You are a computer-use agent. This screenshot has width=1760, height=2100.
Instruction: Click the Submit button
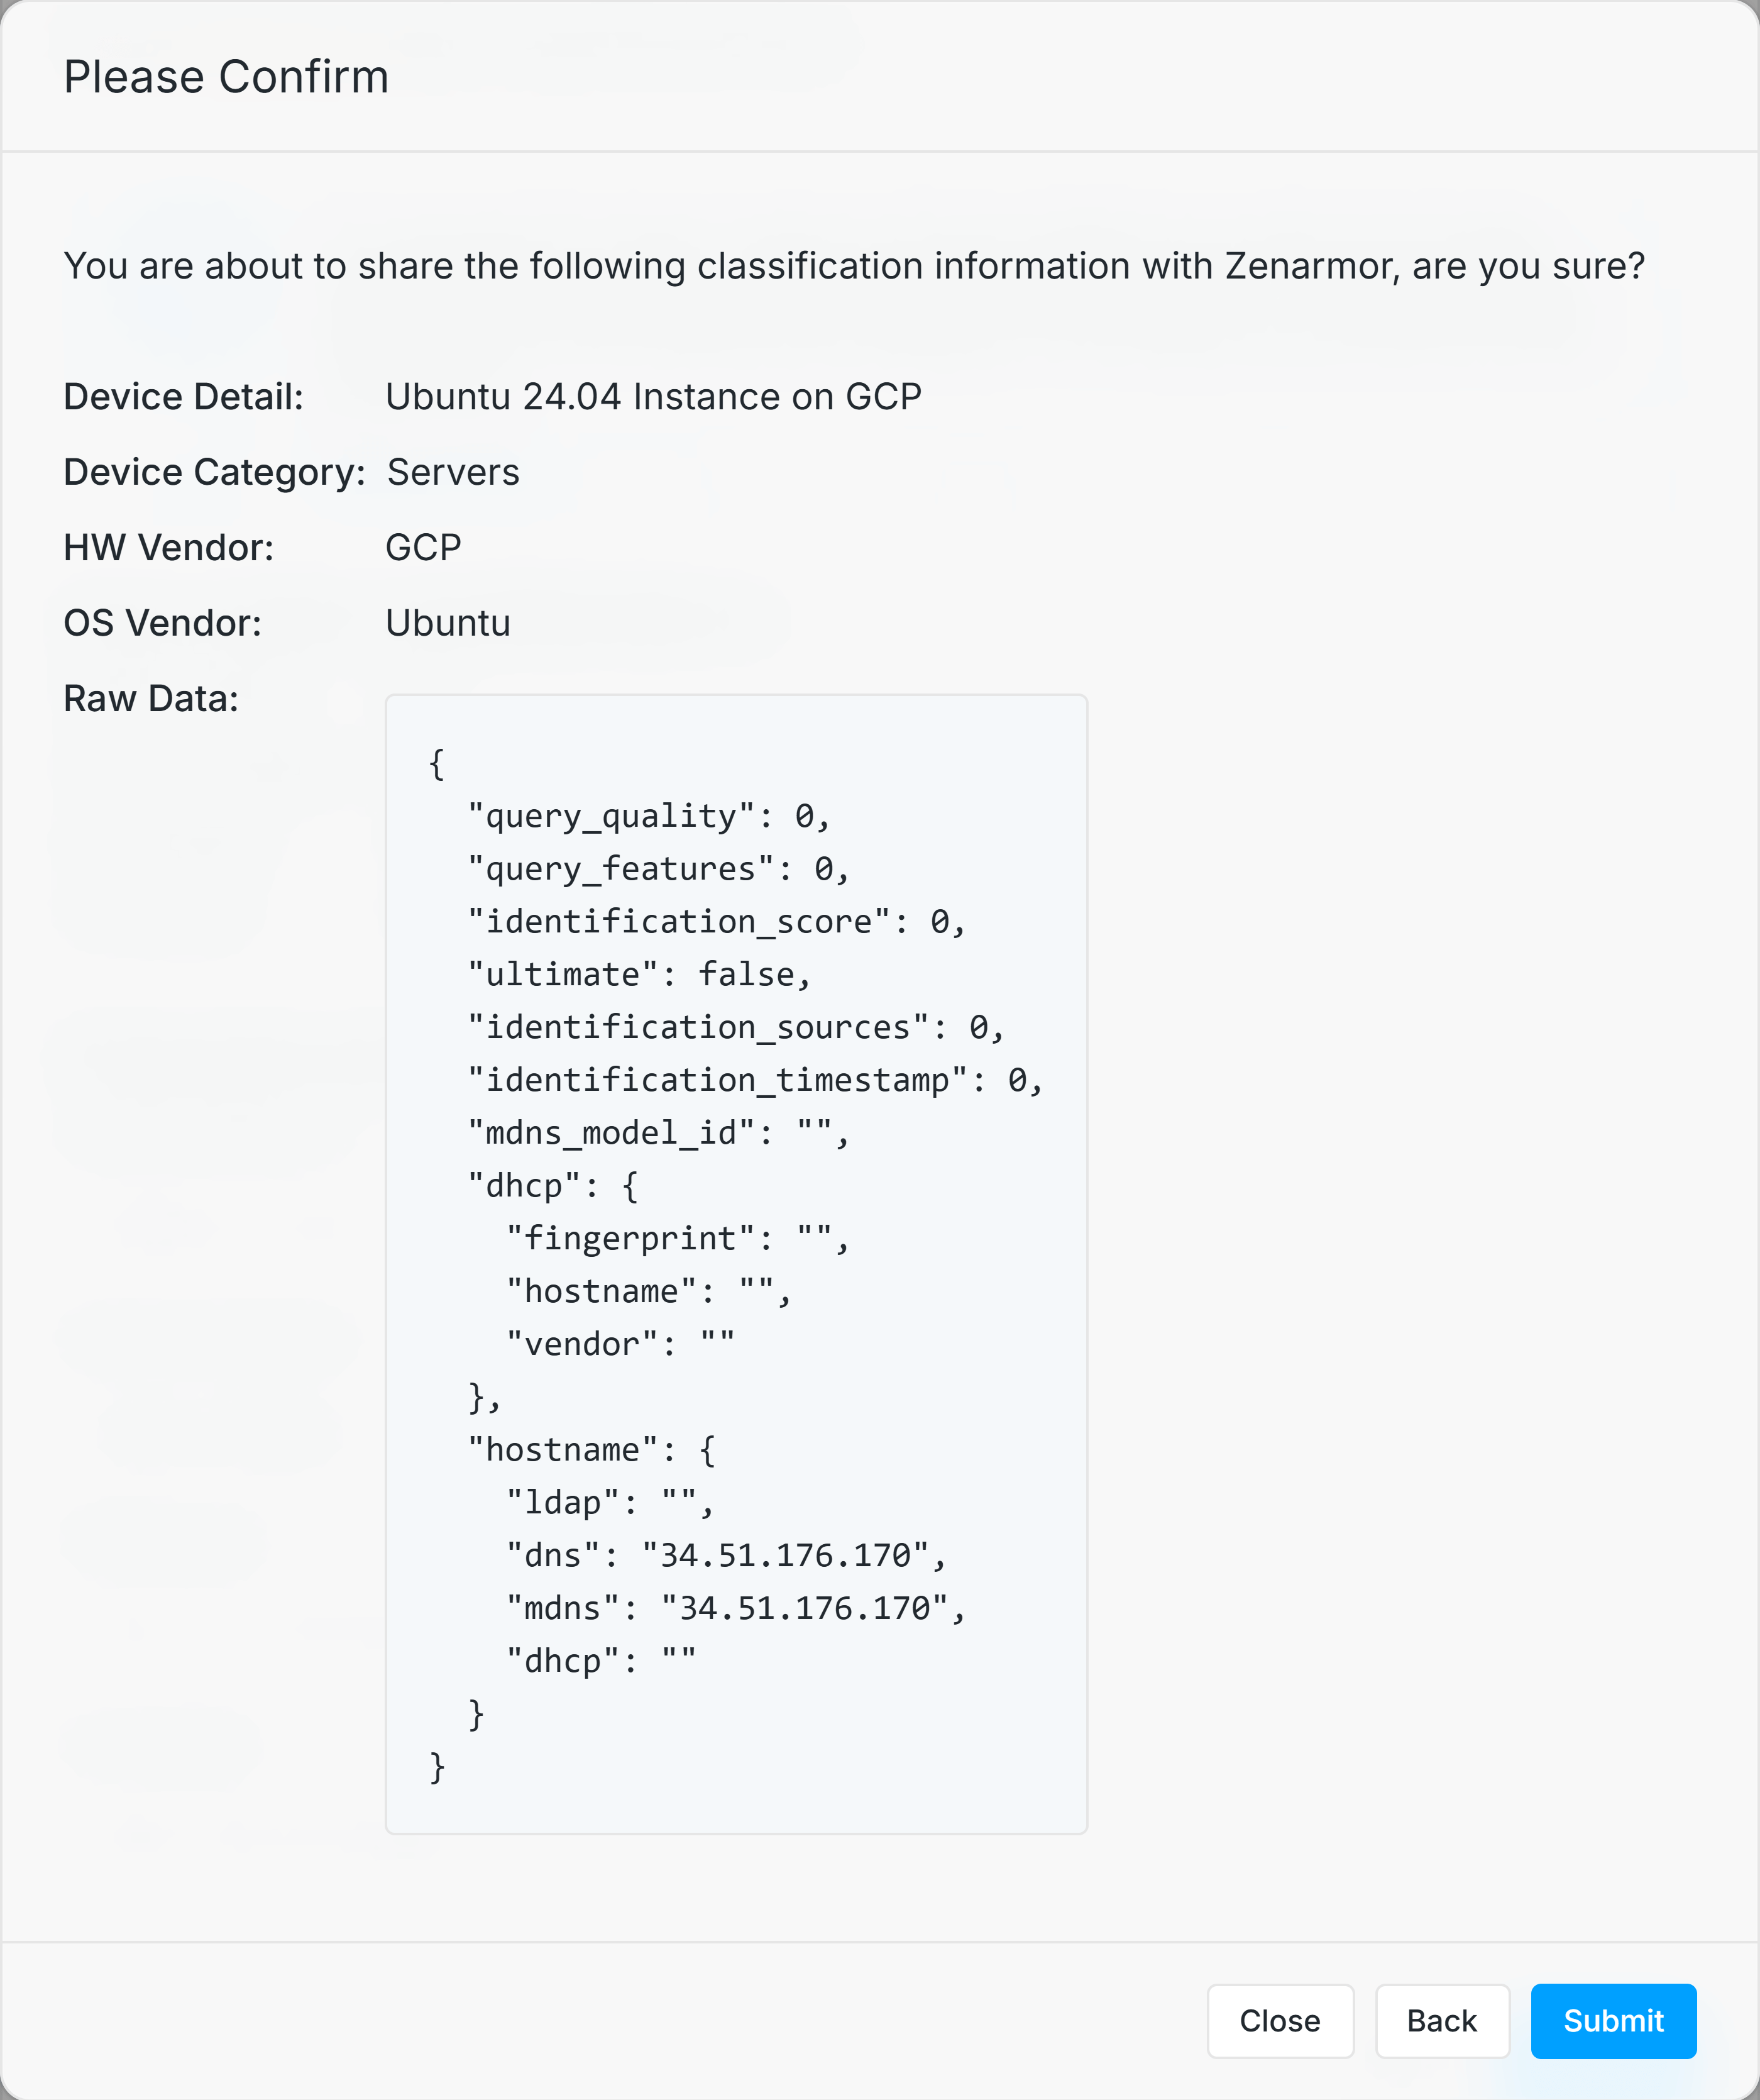pos(1613,2021)
